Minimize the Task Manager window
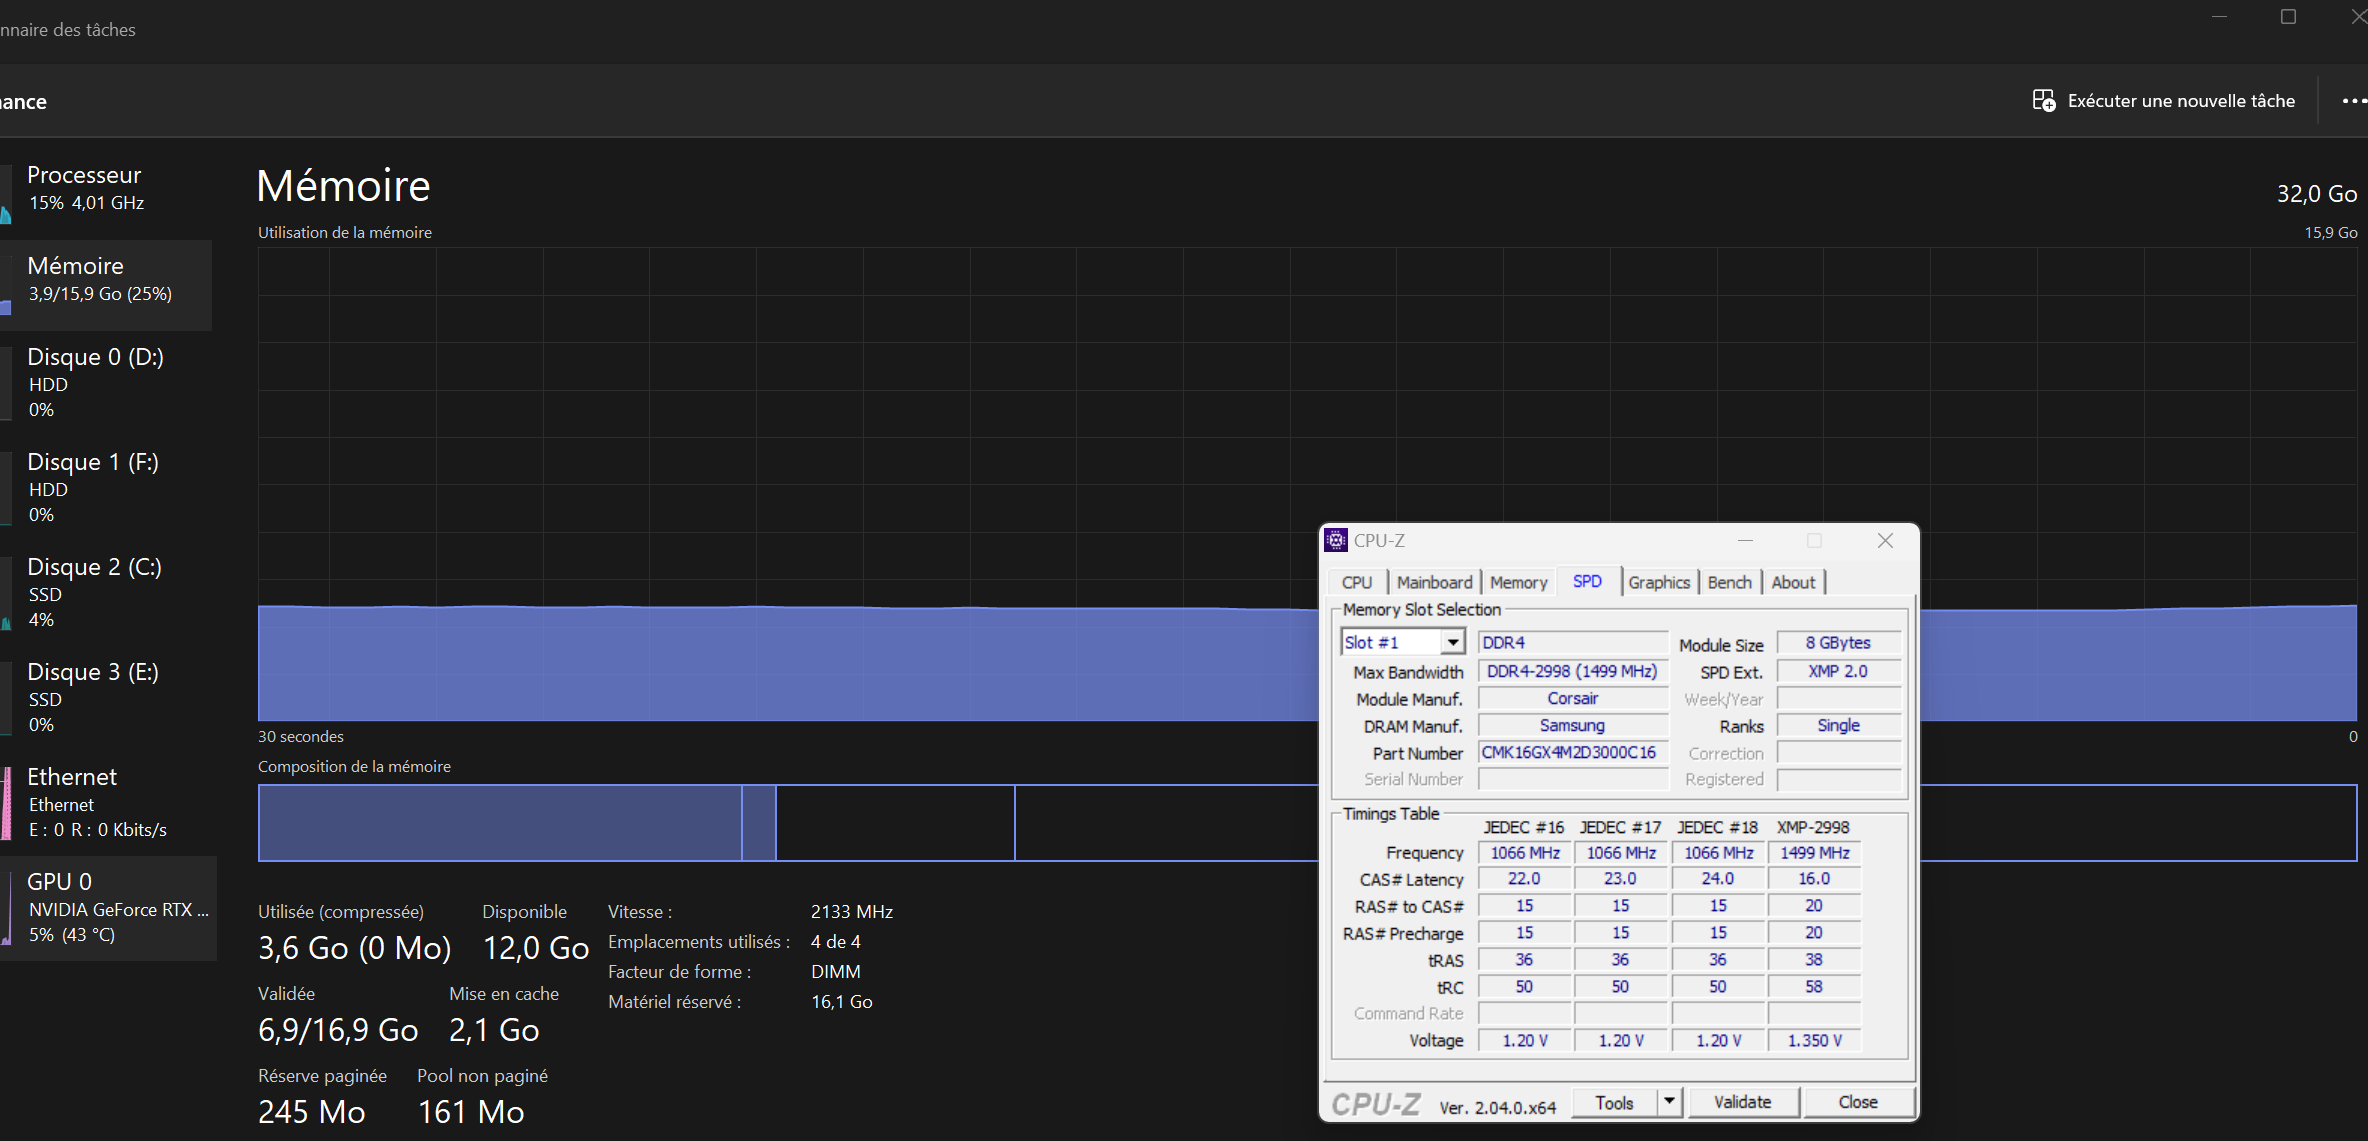 [x=2219, y=17]
